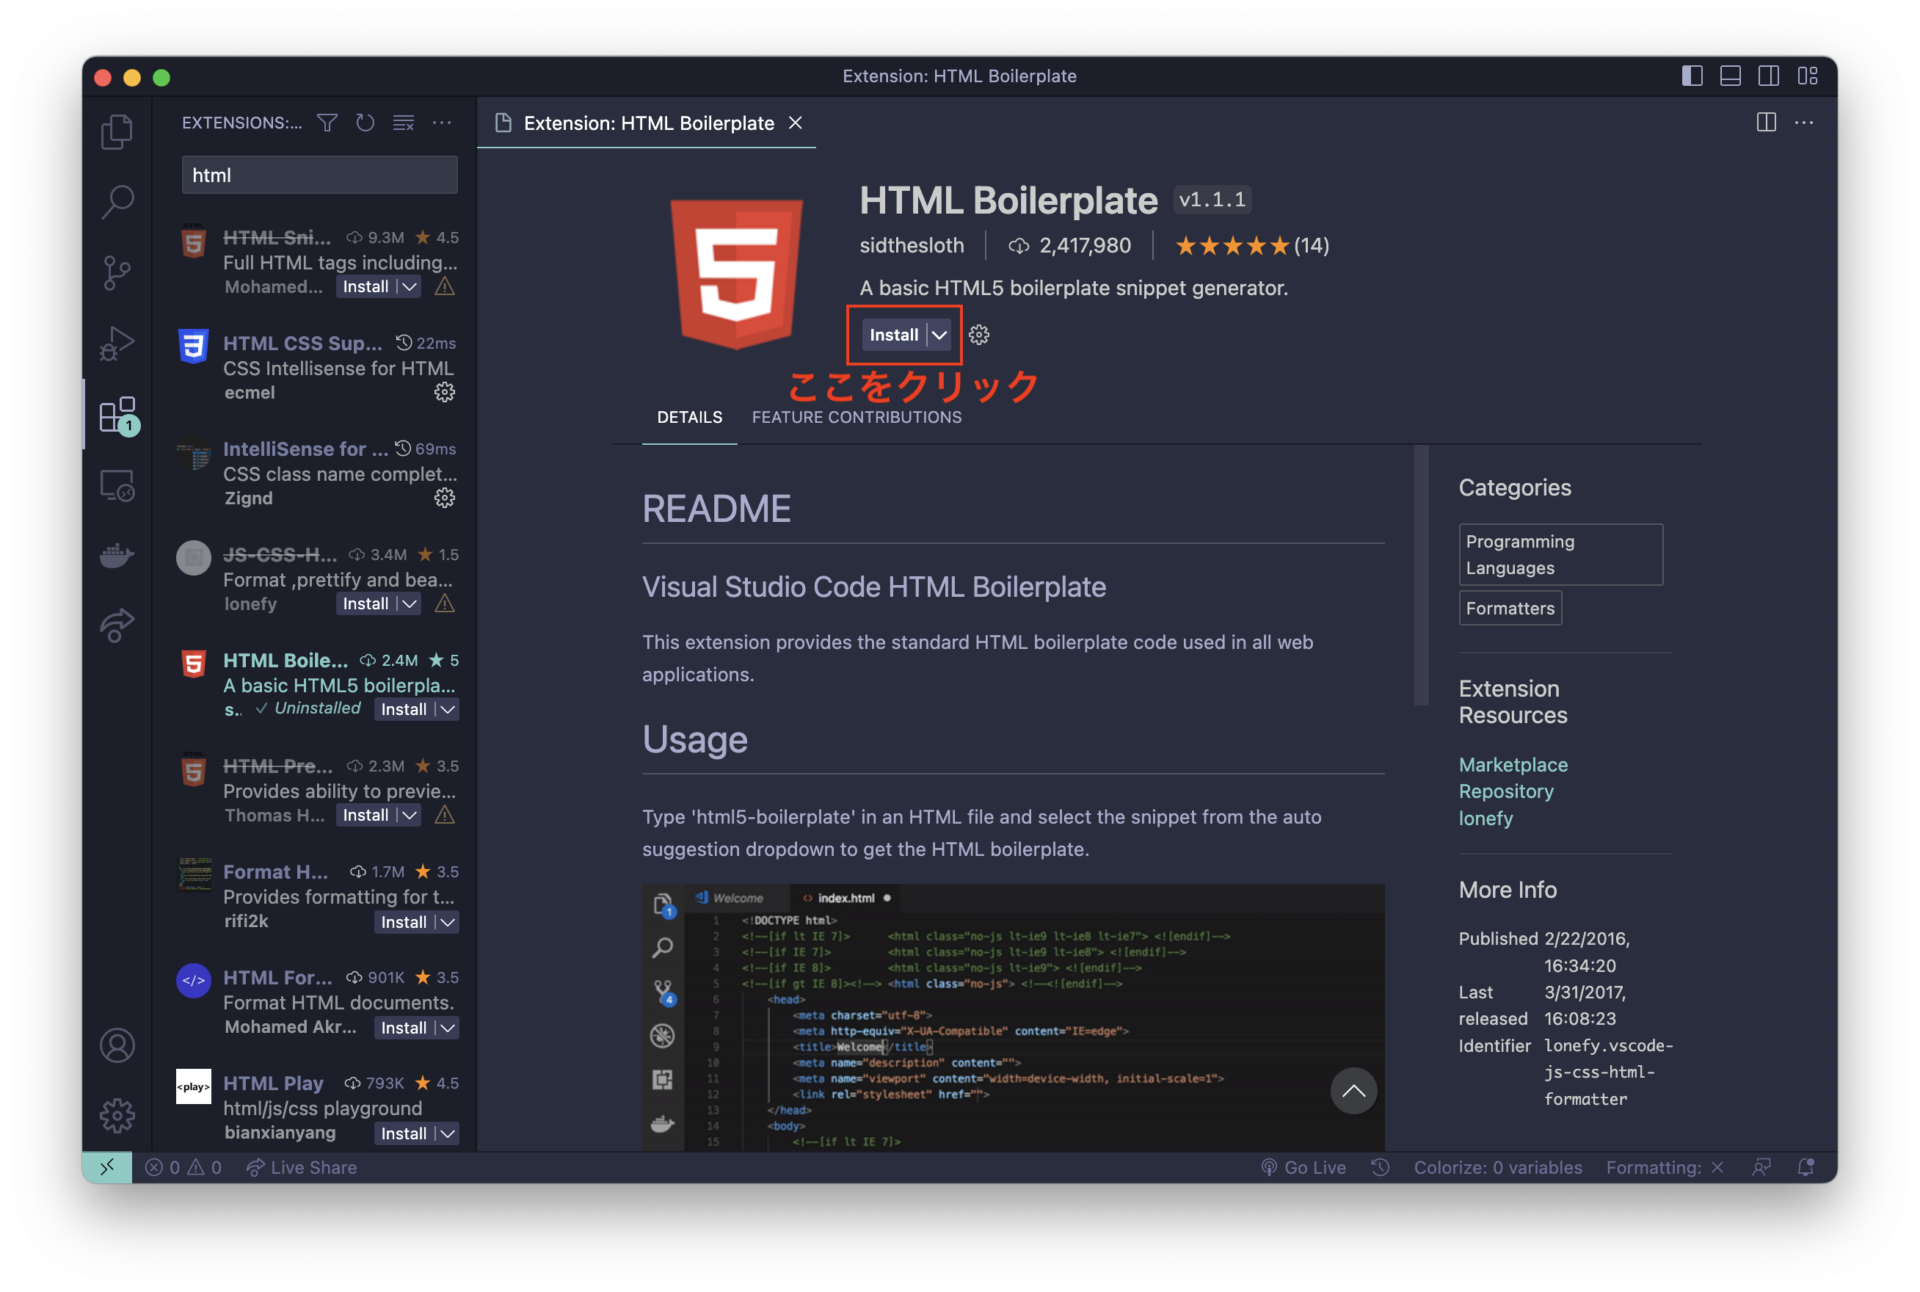Expand Install dropdown for HTML Boilerplate page
Viewport: 1920px width, 1292px height.
939,335
